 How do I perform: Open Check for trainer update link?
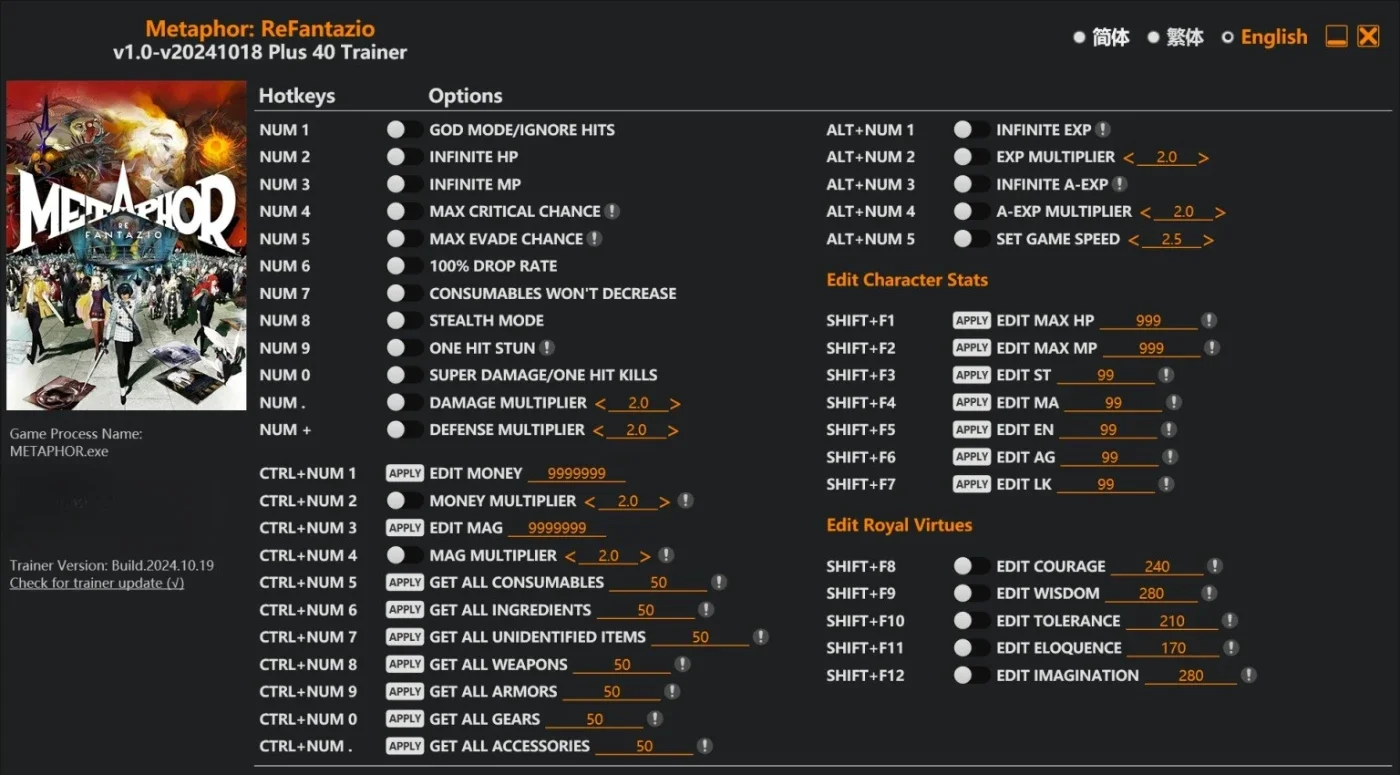97,583
